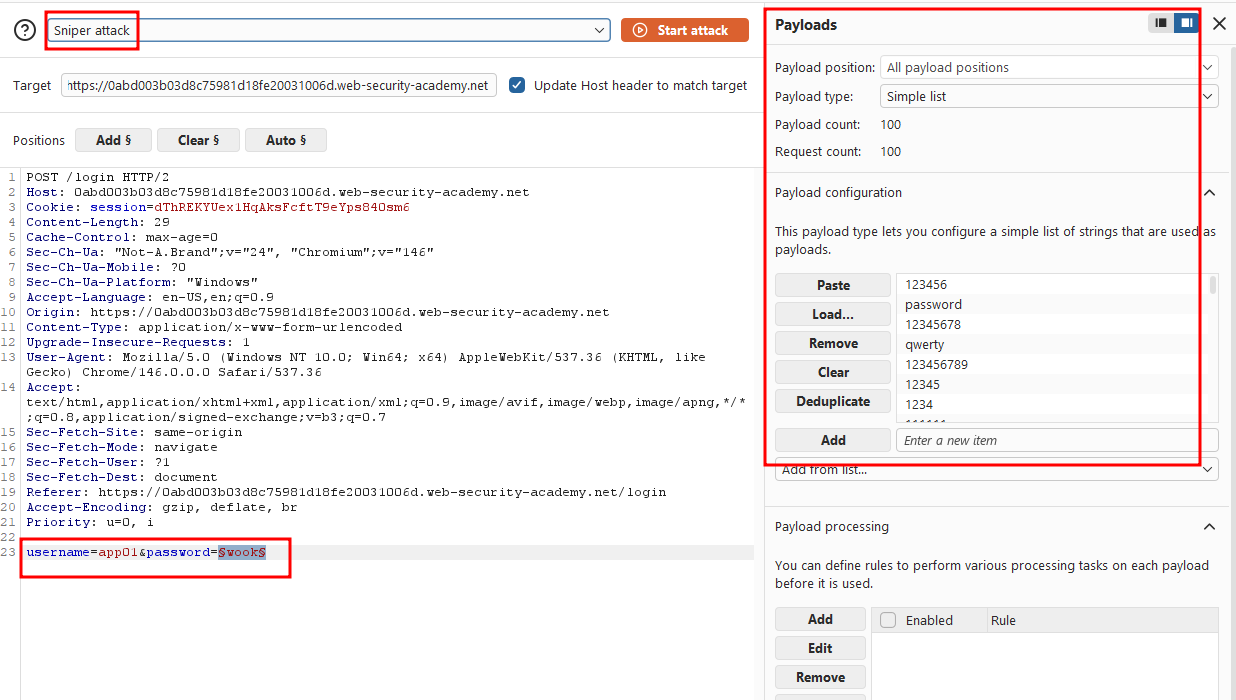Viewport: 1236px width, 700px height.
Task: Close the Payloads side panel
Action: click(1219, 23)
